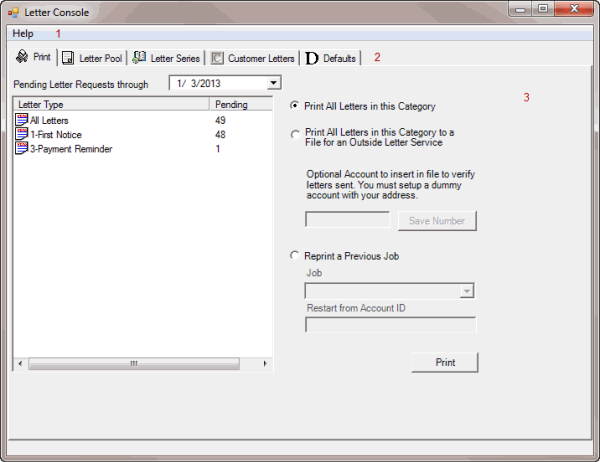Image resolution: width=600 pixels, height=462 pixels.
Task: Select Print All Letters in this Category
Action: point(294,105)
